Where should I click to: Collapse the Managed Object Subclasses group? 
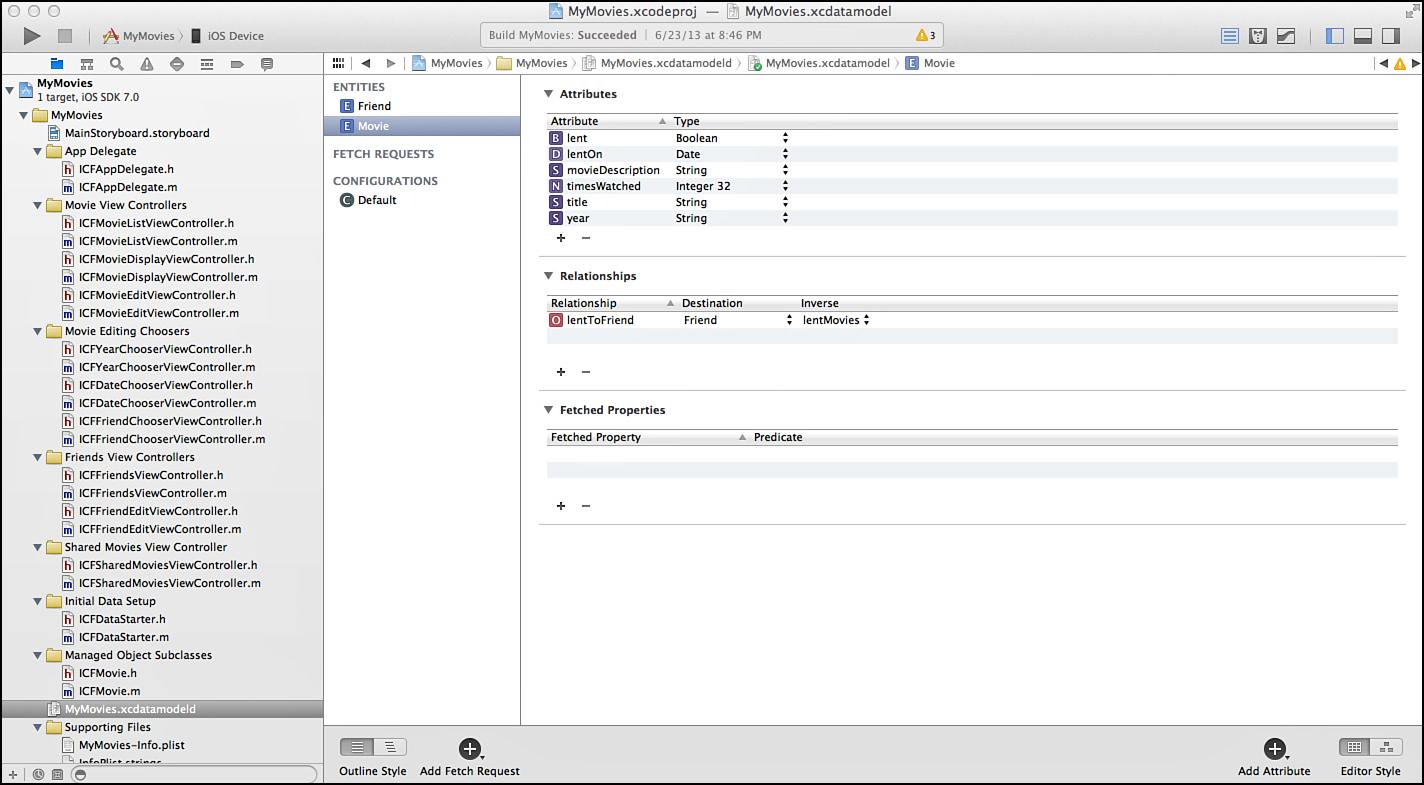[38, 656]
